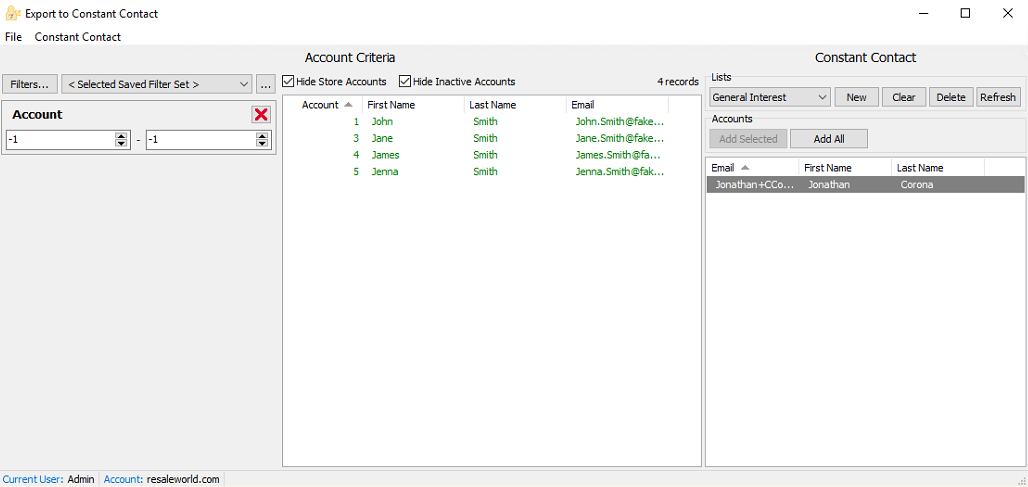
Task: Open the Constant Contact menu
Action: click(78, 37)
